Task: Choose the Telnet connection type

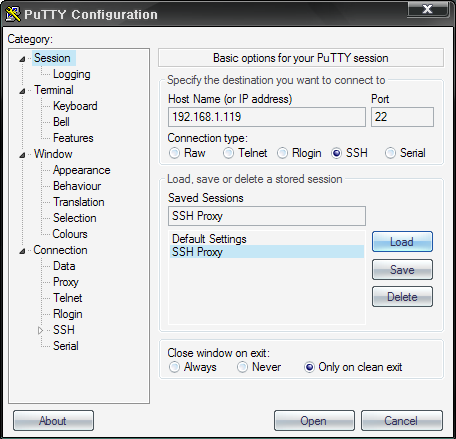Action: tap(228, 153)
